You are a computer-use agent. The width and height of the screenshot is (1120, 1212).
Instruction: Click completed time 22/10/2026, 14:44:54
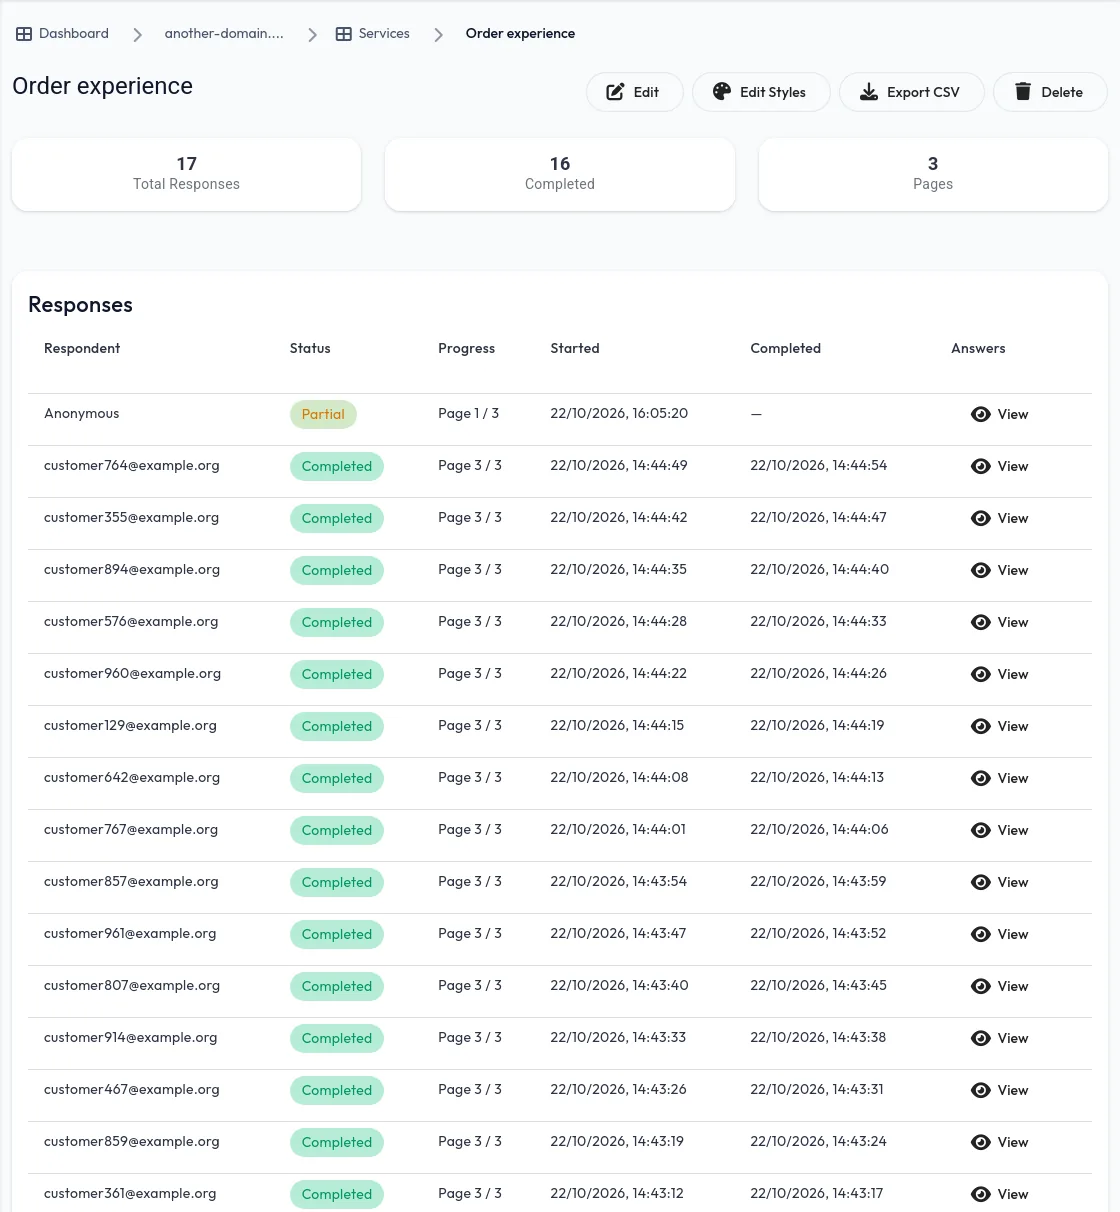click(818, 465)
